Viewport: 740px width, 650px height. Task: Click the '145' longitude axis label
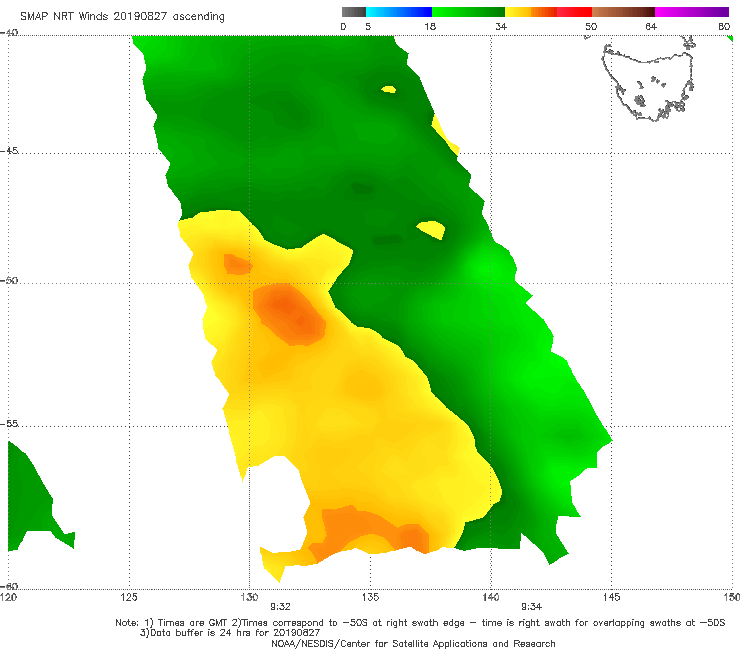click(612, 597)
